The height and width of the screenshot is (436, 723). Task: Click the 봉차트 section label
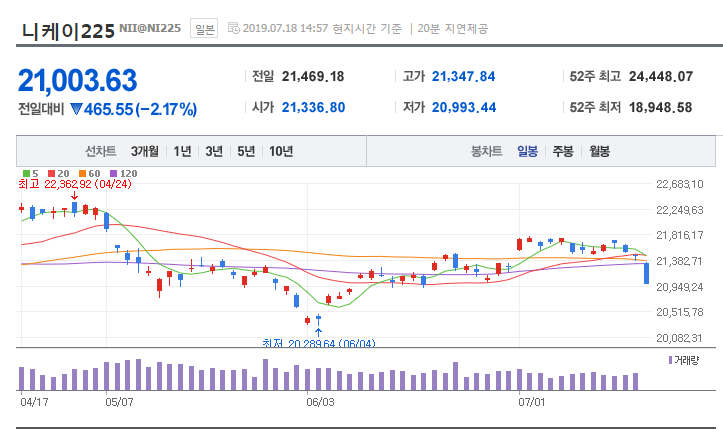click(486, 151)
